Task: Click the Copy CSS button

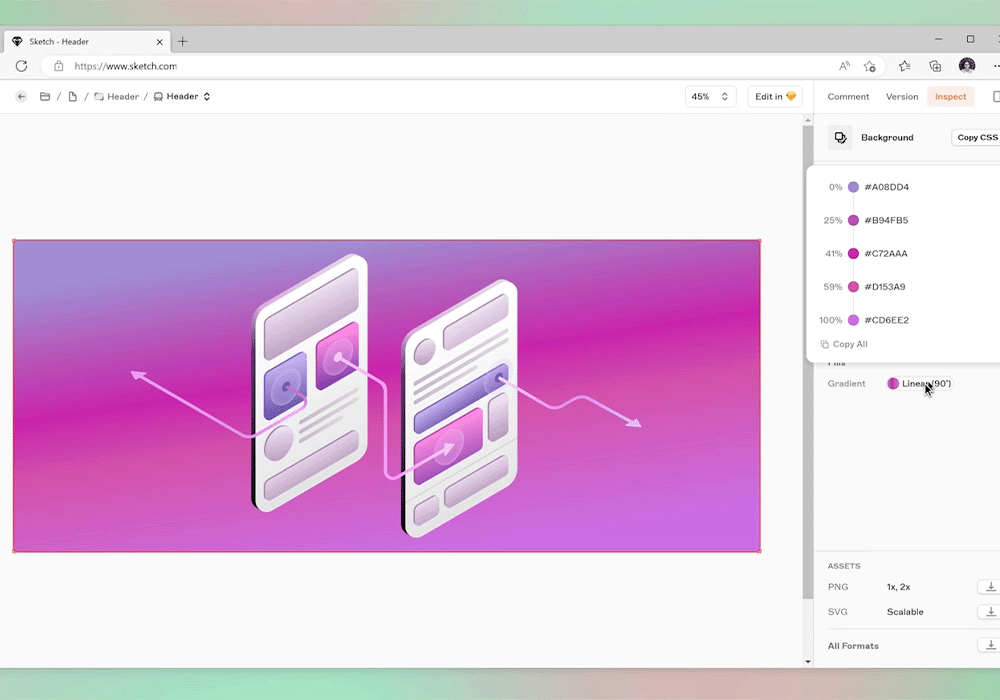Action: pos(976,138)
